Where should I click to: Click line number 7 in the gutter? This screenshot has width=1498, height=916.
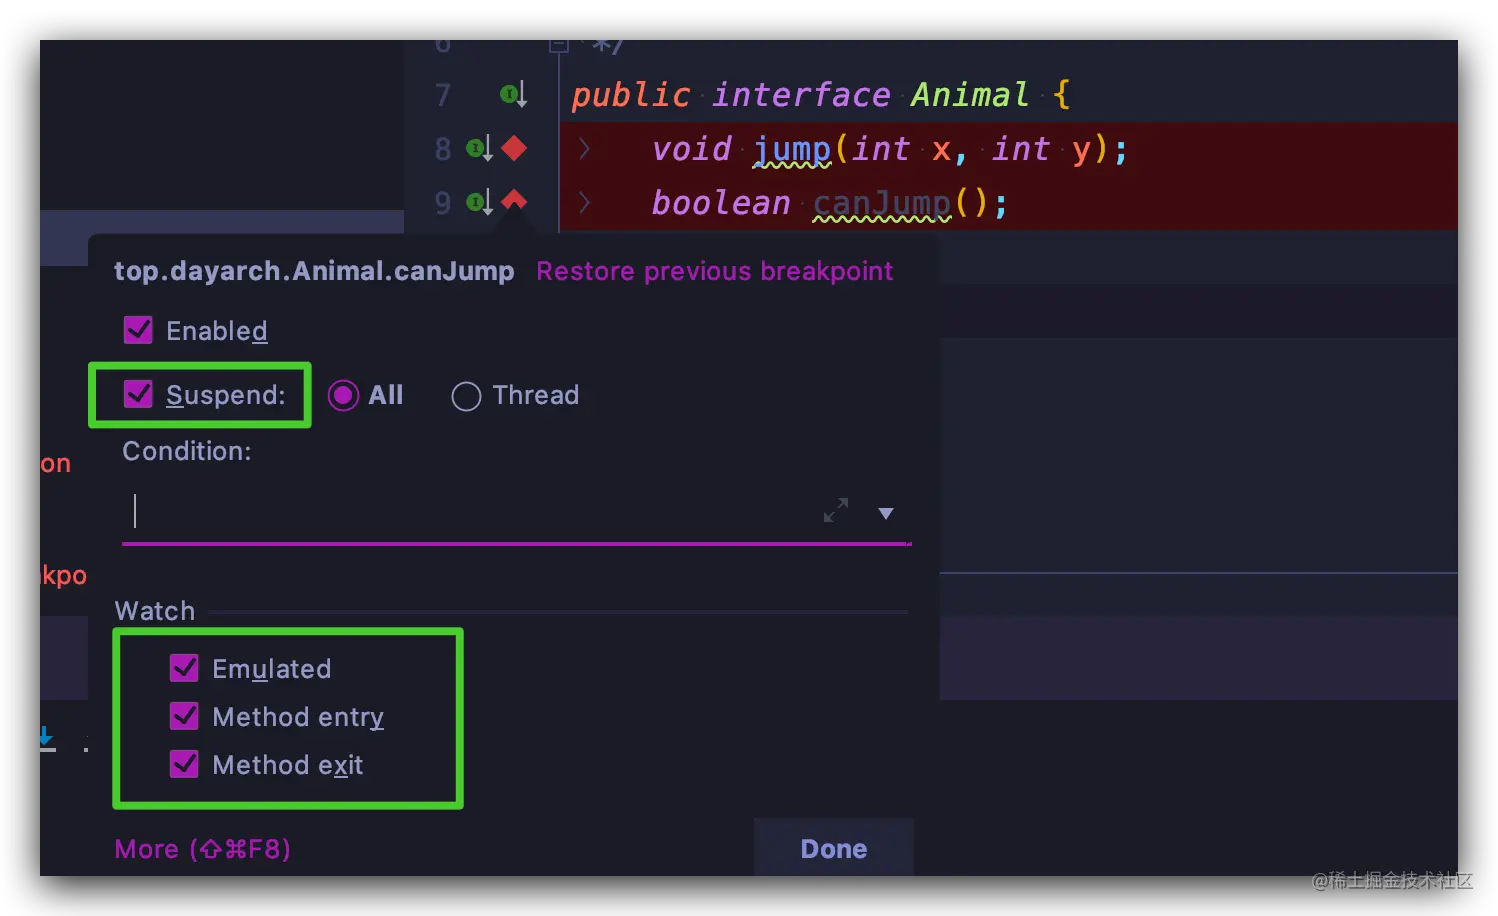443,96
